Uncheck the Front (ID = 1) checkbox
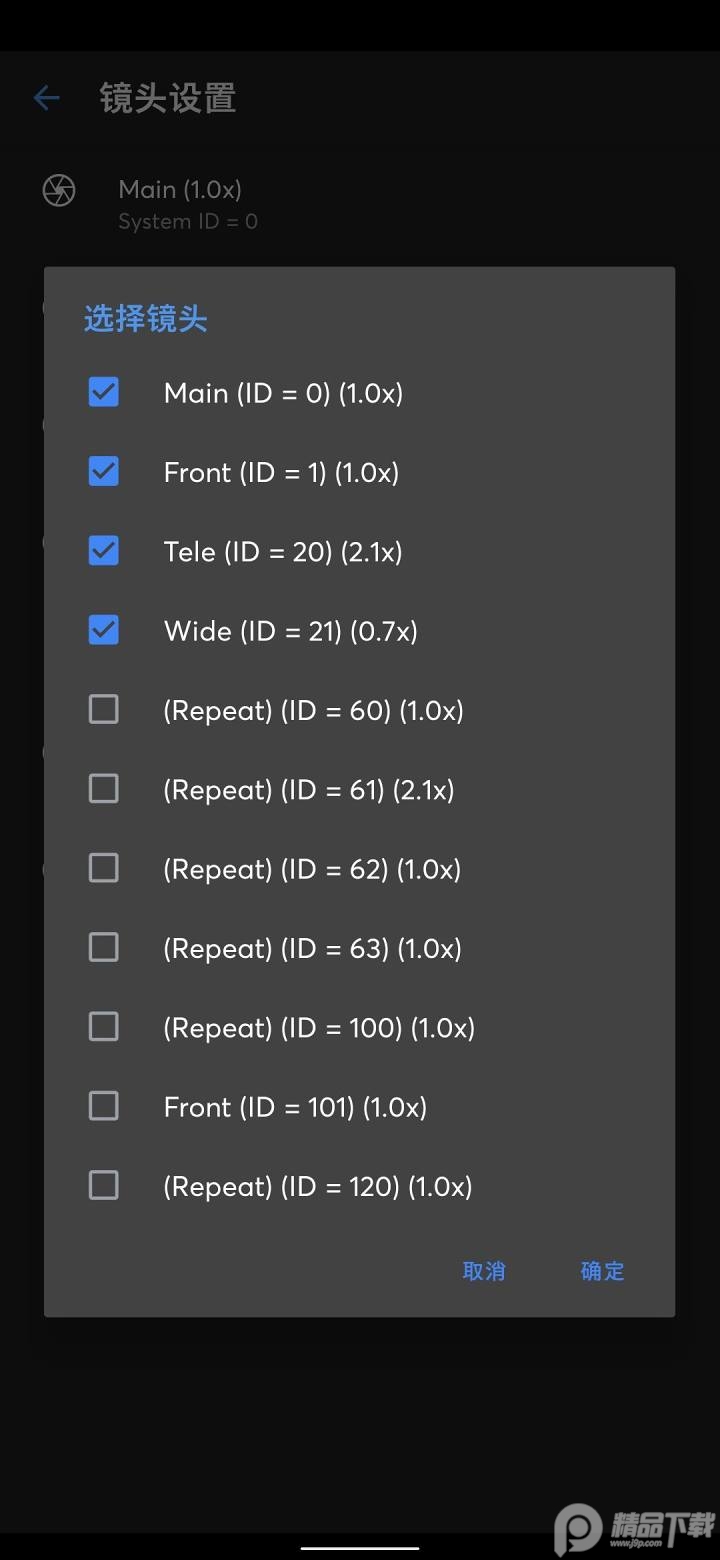The height and width of the screenshot is (1560, 720). [104, 471]
